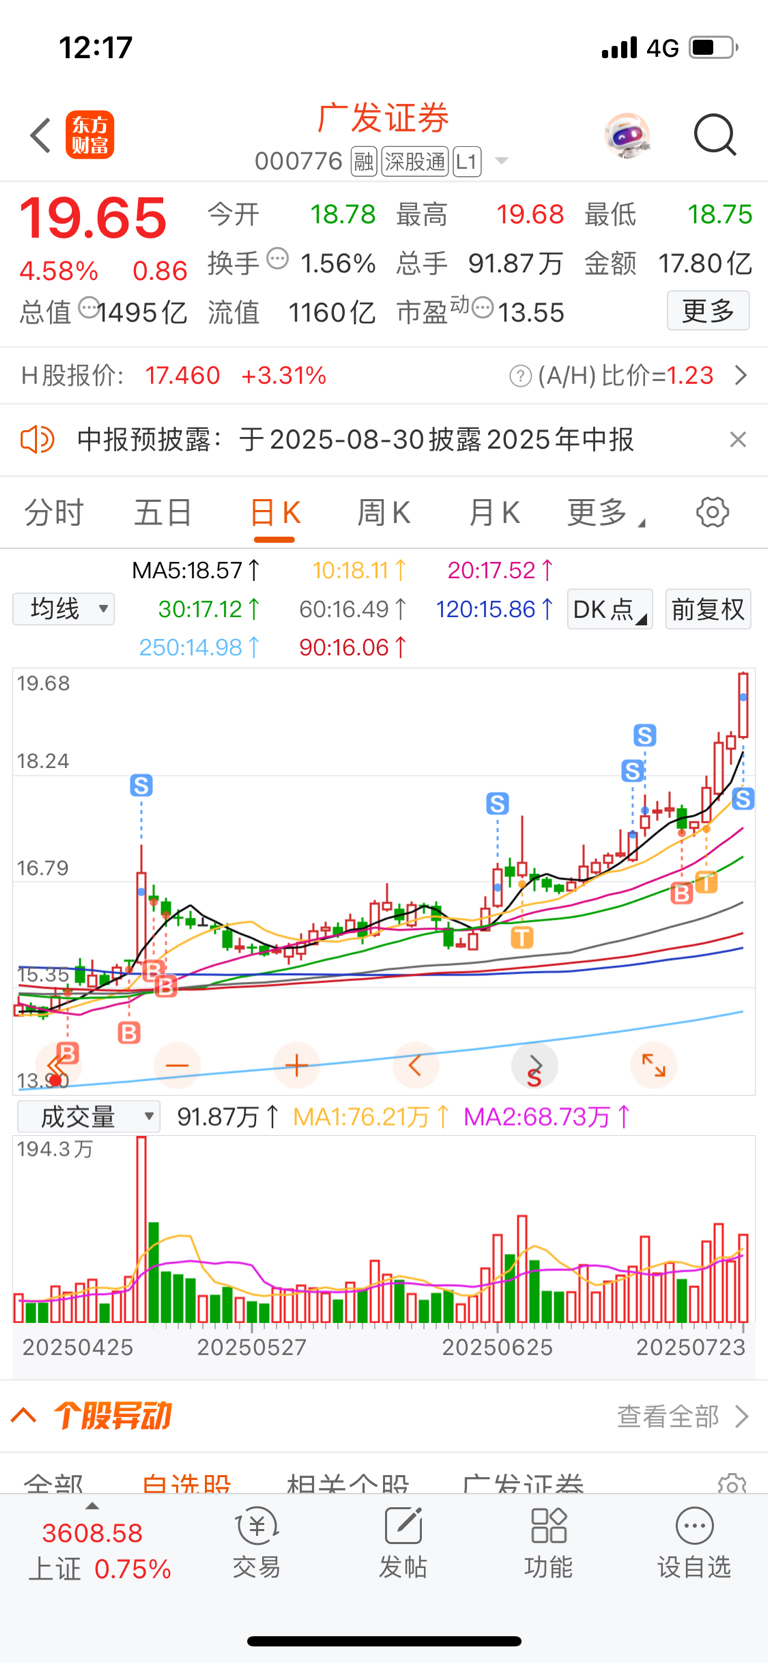Tap the 19.65 current price
The height and width of the screenshot is (1663, 768).
93,218
